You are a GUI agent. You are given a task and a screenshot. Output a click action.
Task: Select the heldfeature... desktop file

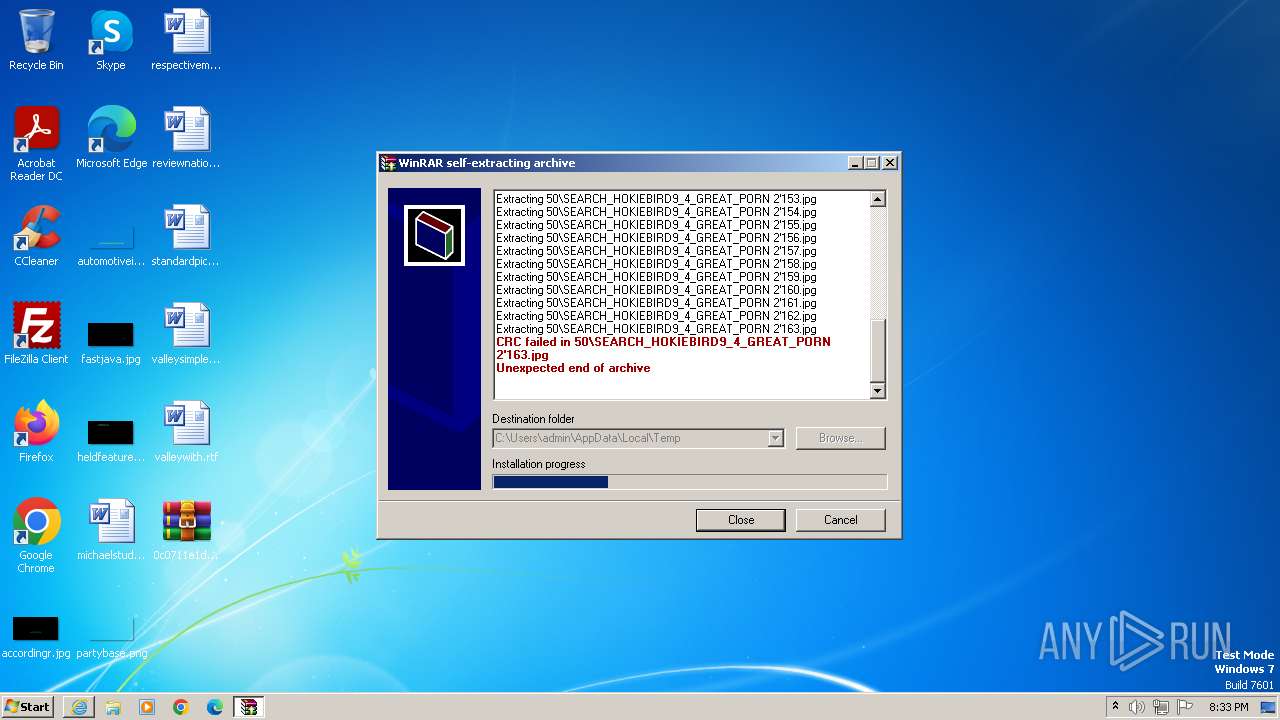pyautogui.click(x=111, y=438)
